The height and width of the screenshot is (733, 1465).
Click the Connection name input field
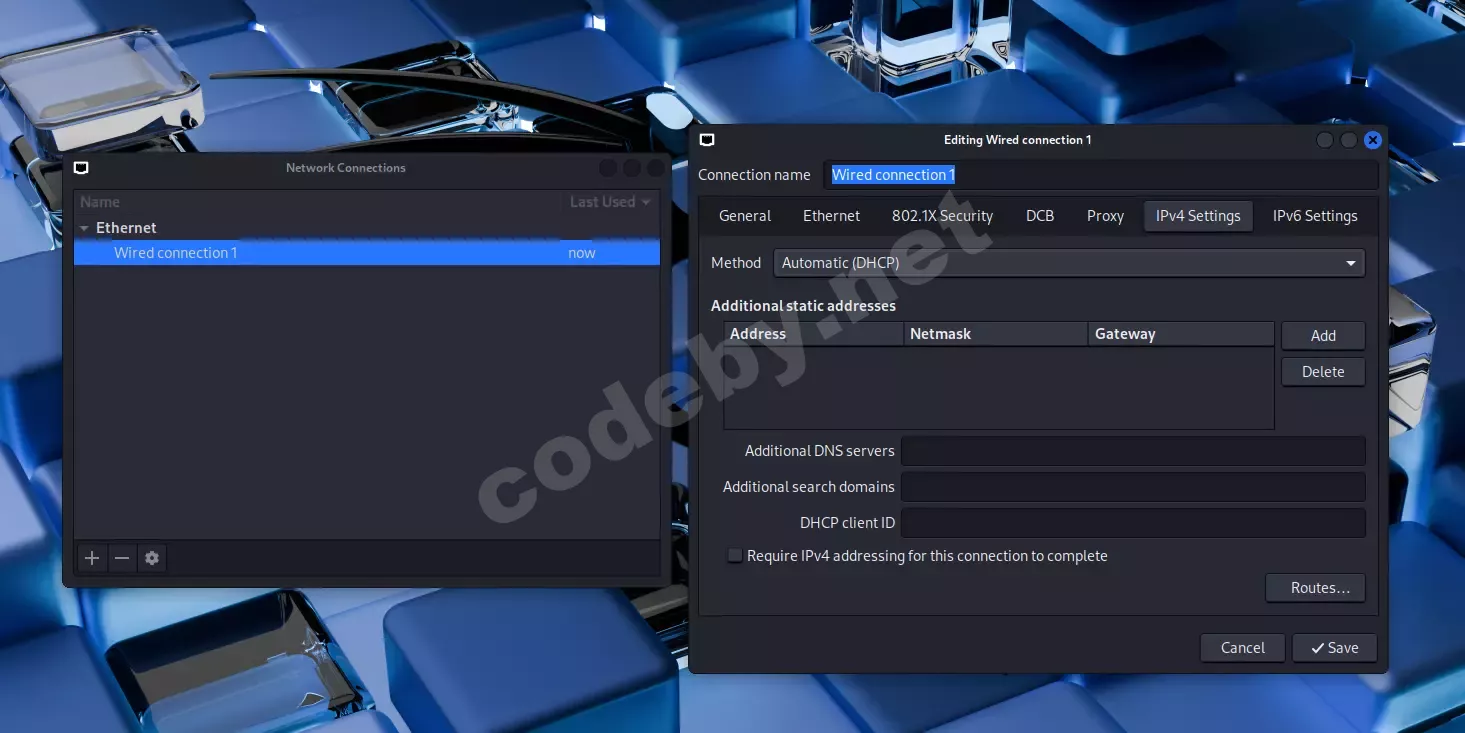(x=1100, y=175)
